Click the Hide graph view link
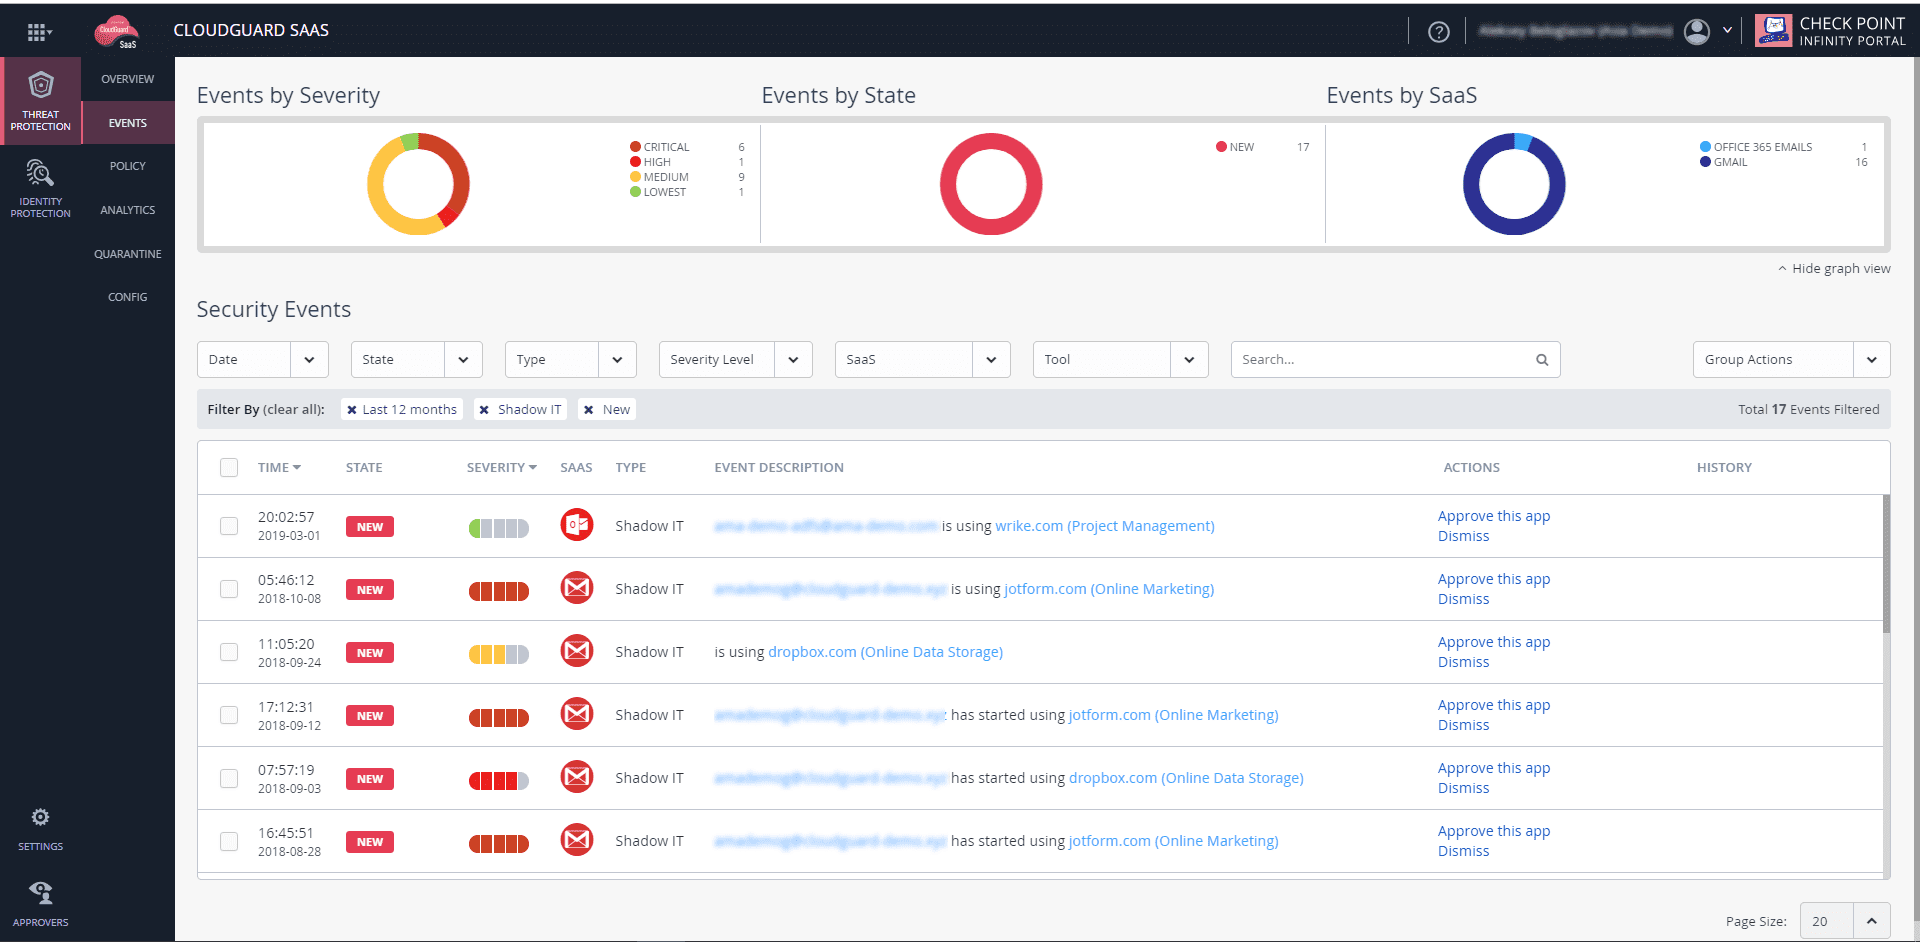 coord(1840,269)
